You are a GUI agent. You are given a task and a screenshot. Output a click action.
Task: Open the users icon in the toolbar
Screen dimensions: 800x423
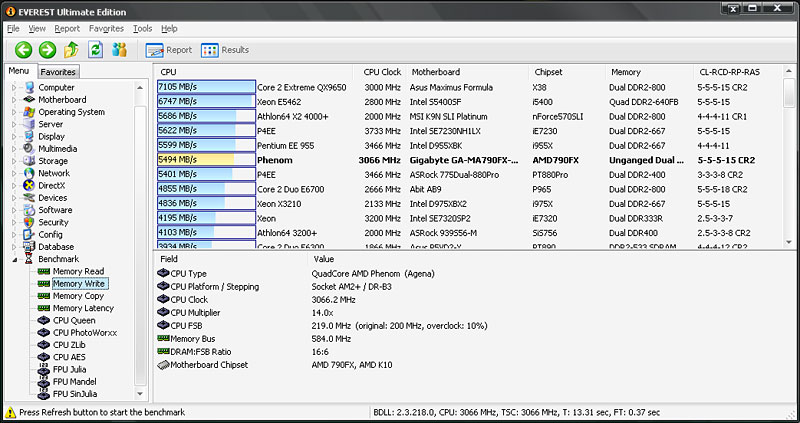coord(119,50)
